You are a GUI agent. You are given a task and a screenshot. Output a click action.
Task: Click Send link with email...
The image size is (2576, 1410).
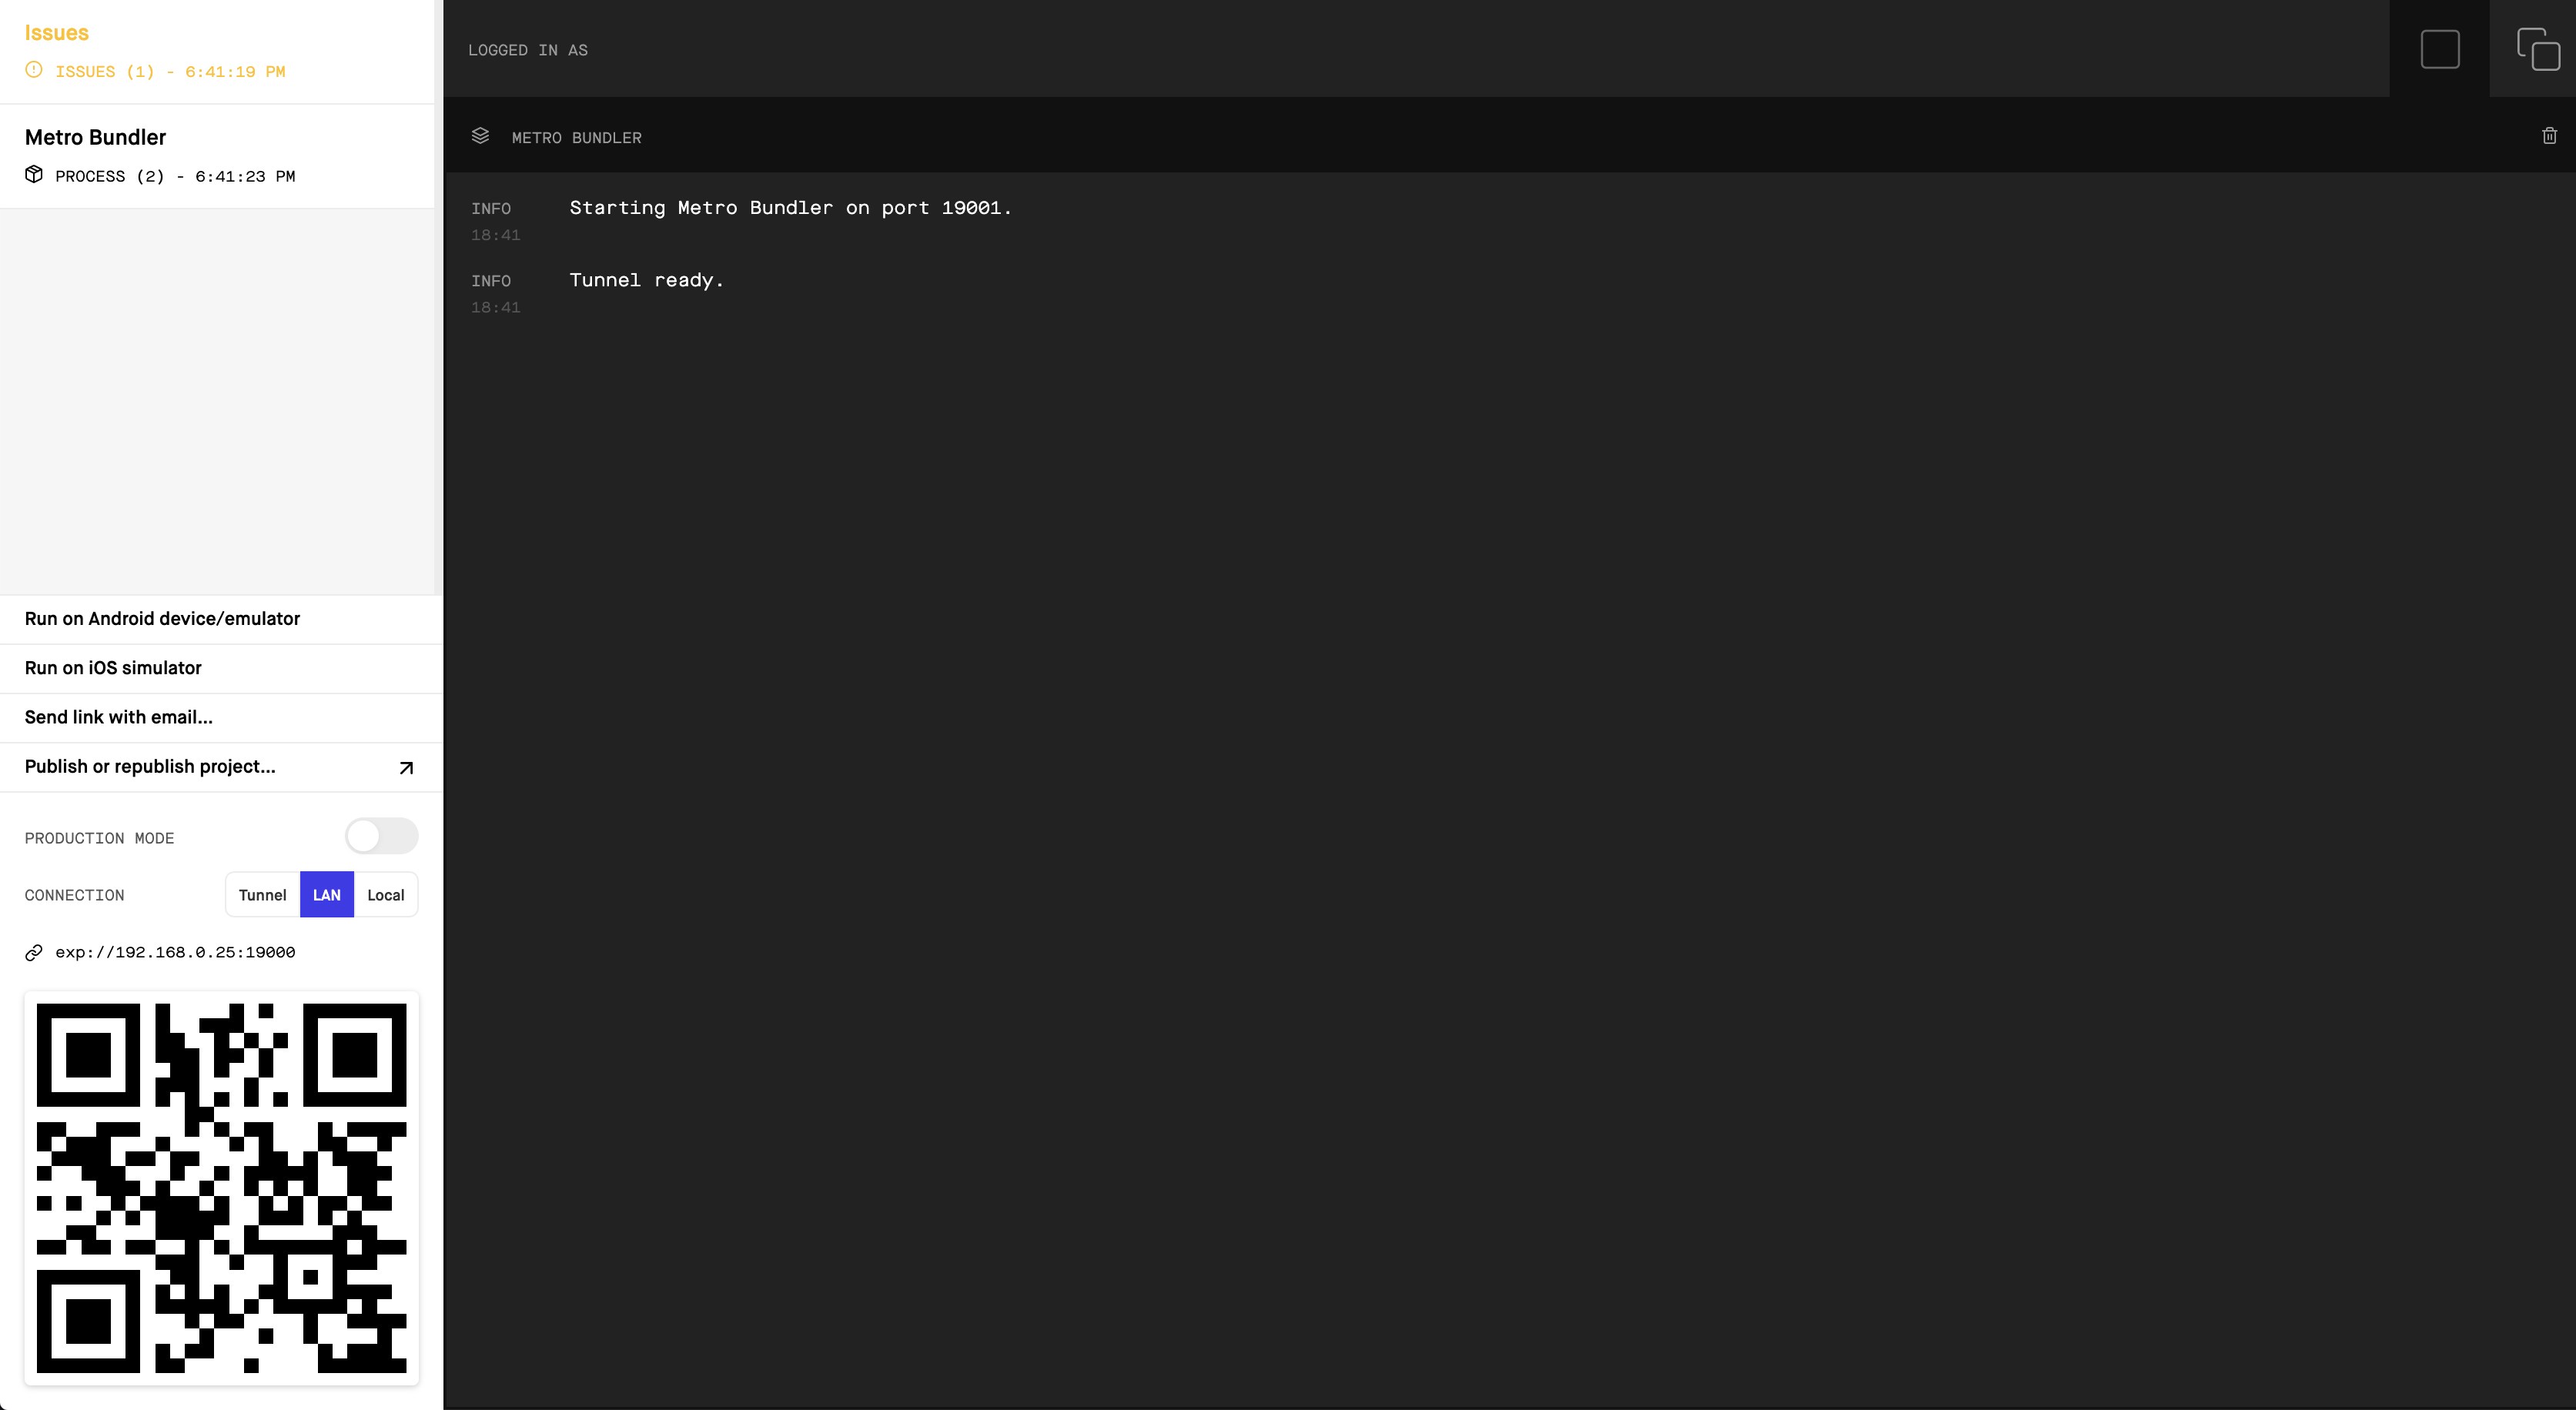118,717
